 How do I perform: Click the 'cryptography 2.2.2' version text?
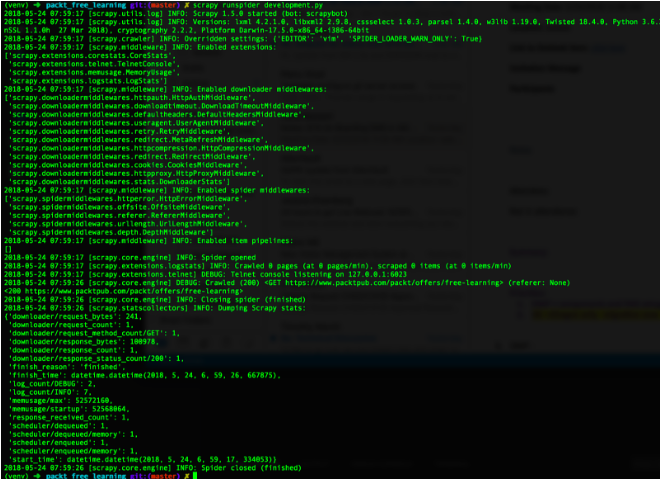click(155, 30)
